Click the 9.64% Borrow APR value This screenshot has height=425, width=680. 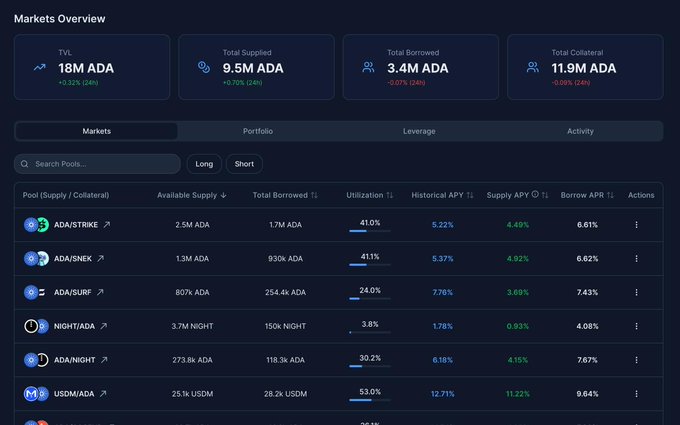click(x=587, y=394)
